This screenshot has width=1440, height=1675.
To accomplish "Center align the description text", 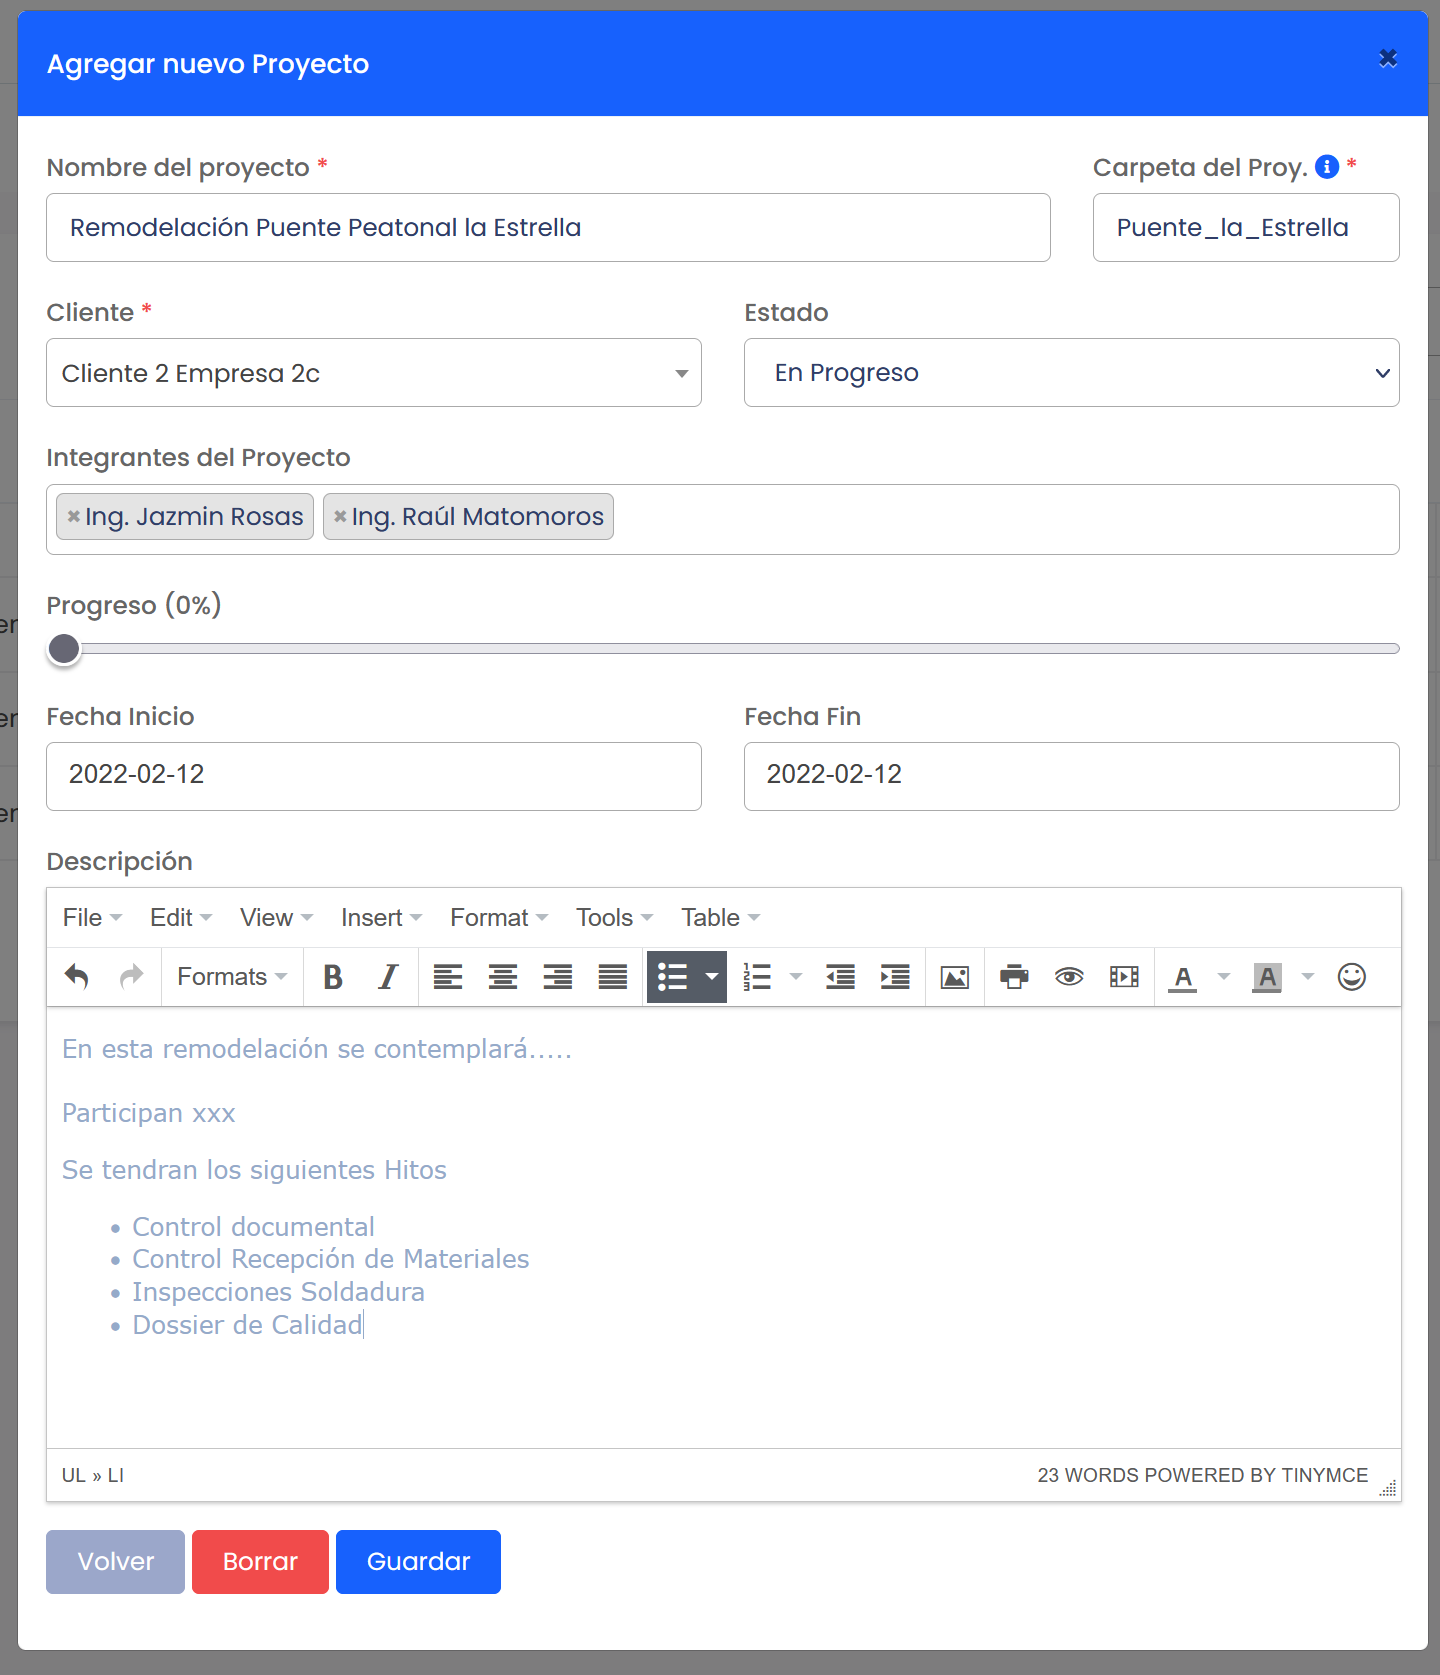I will tap(502, 977).
